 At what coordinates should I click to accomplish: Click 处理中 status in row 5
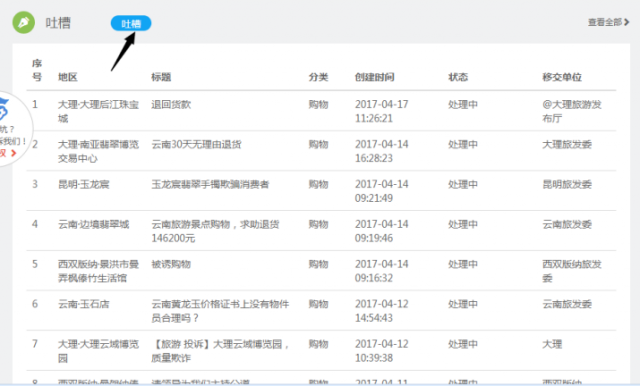point(463,264)
